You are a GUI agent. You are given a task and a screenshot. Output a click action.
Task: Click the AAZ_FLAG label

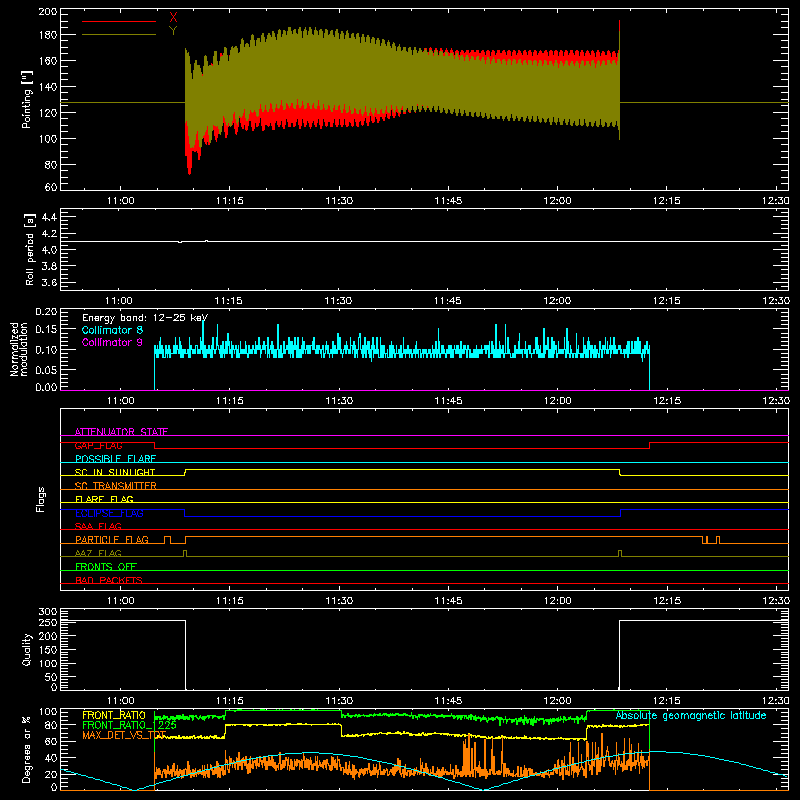[98, 553]
